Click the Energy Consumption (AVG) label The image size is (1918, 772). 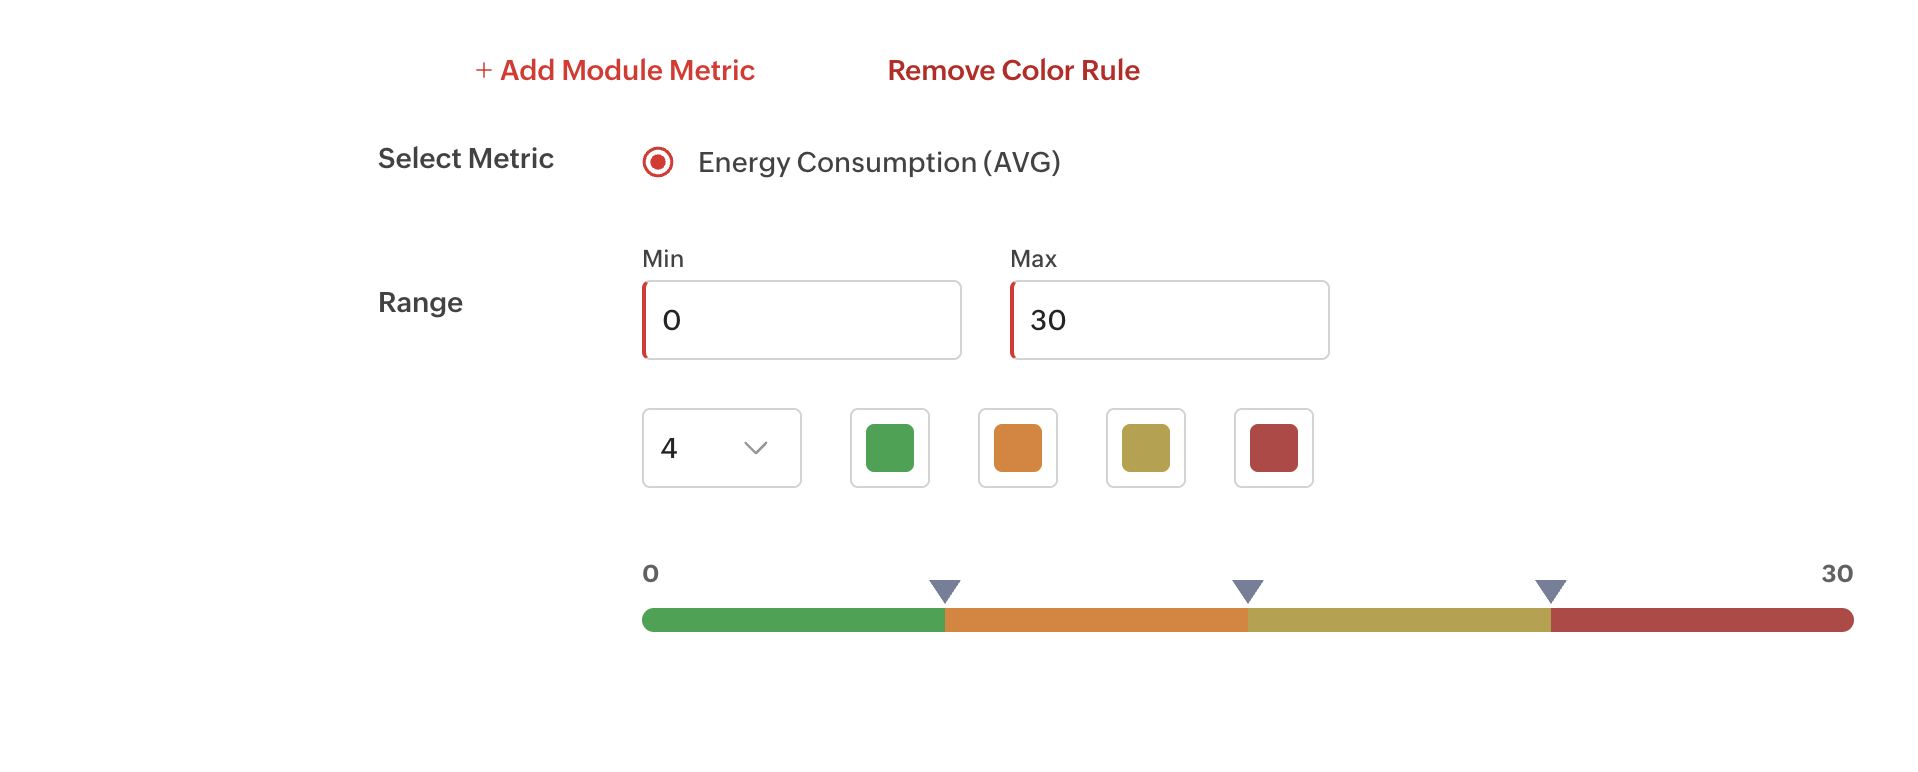pyautogui.click(x=878, y=162)
